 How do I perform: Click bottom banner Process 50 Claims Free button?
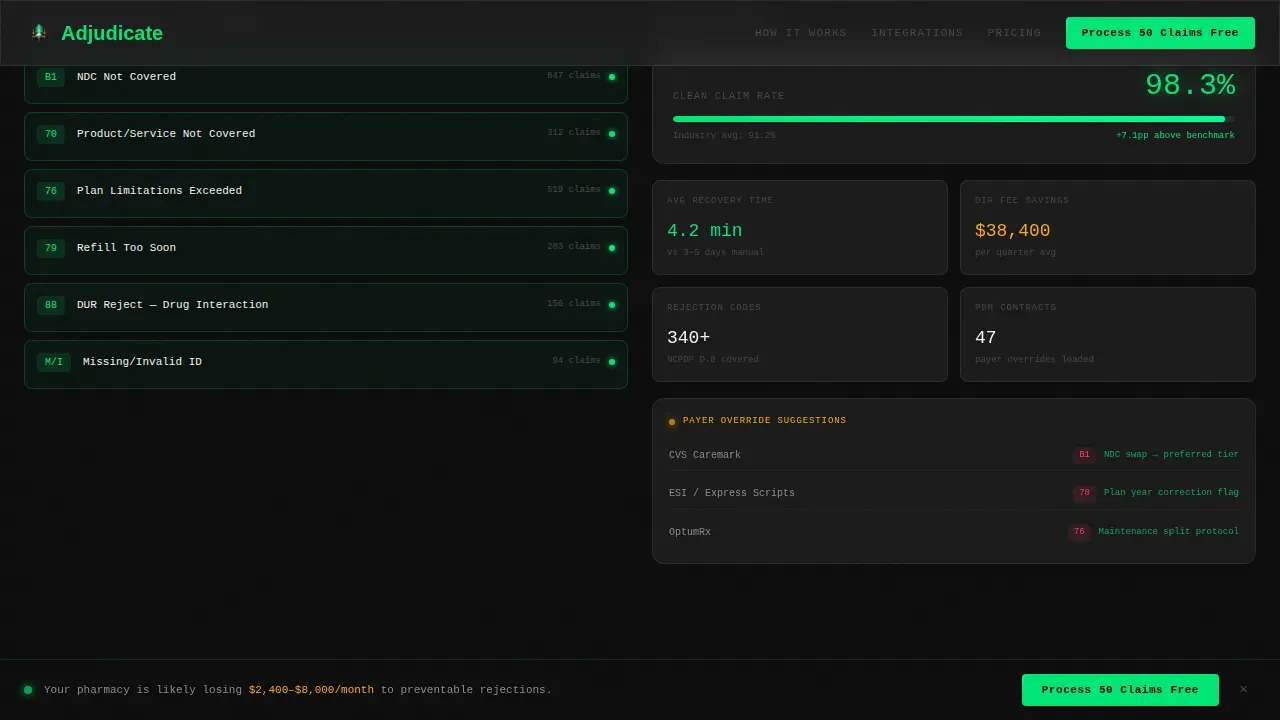pyautogui.click(x=1120, y=690)
